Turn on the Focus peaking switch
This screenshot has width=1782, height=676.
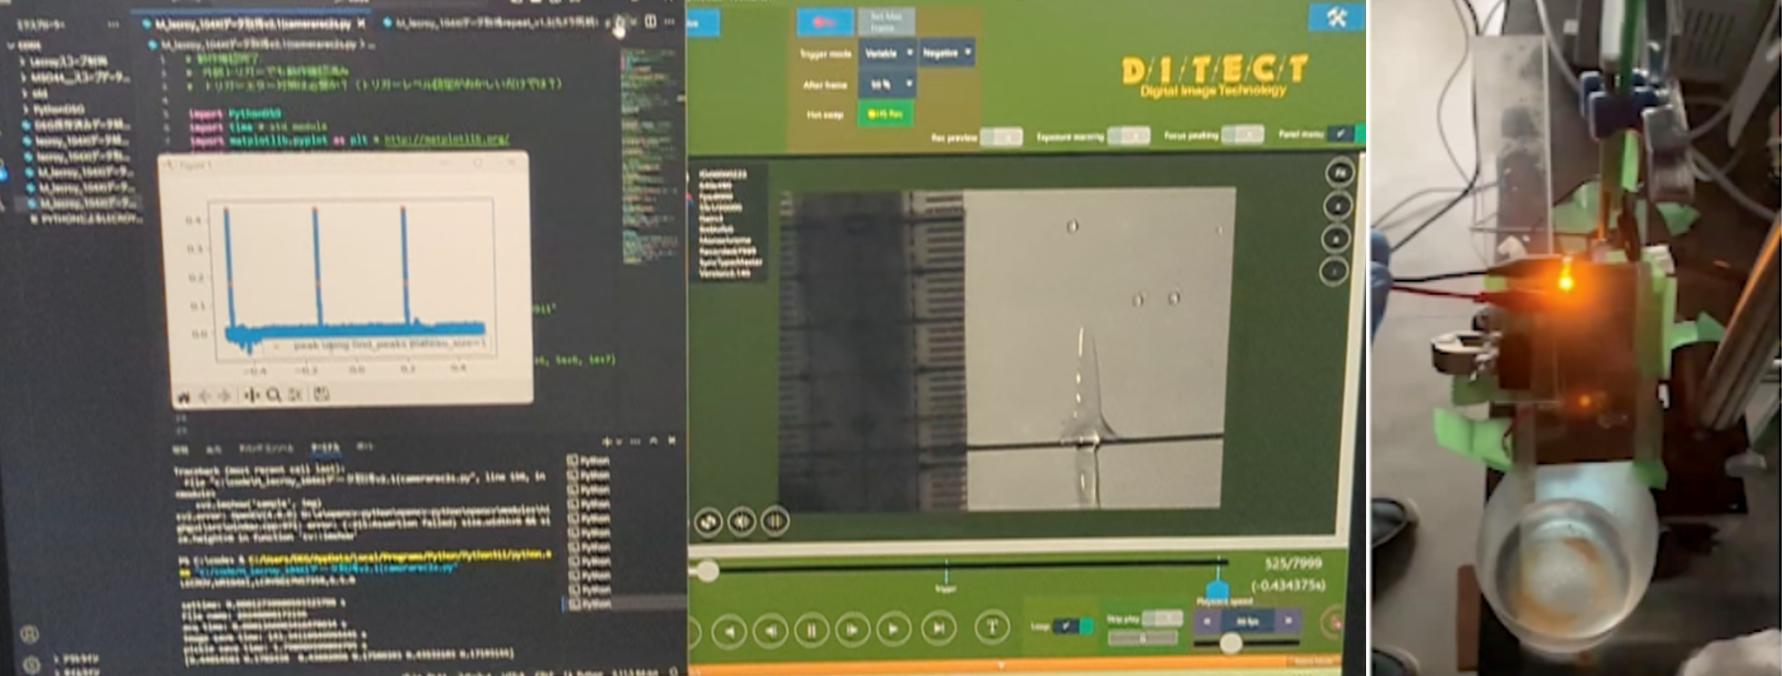[x=1242, y=135]
